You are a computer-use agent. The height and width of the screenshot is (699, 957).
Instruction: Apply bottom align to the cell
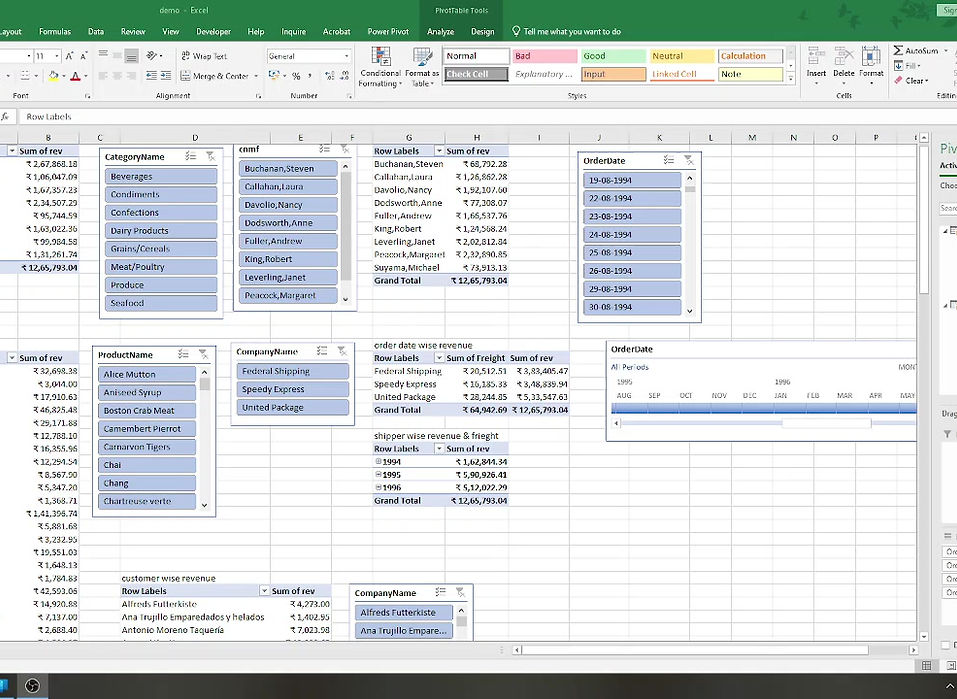click(x=131, y=57)
